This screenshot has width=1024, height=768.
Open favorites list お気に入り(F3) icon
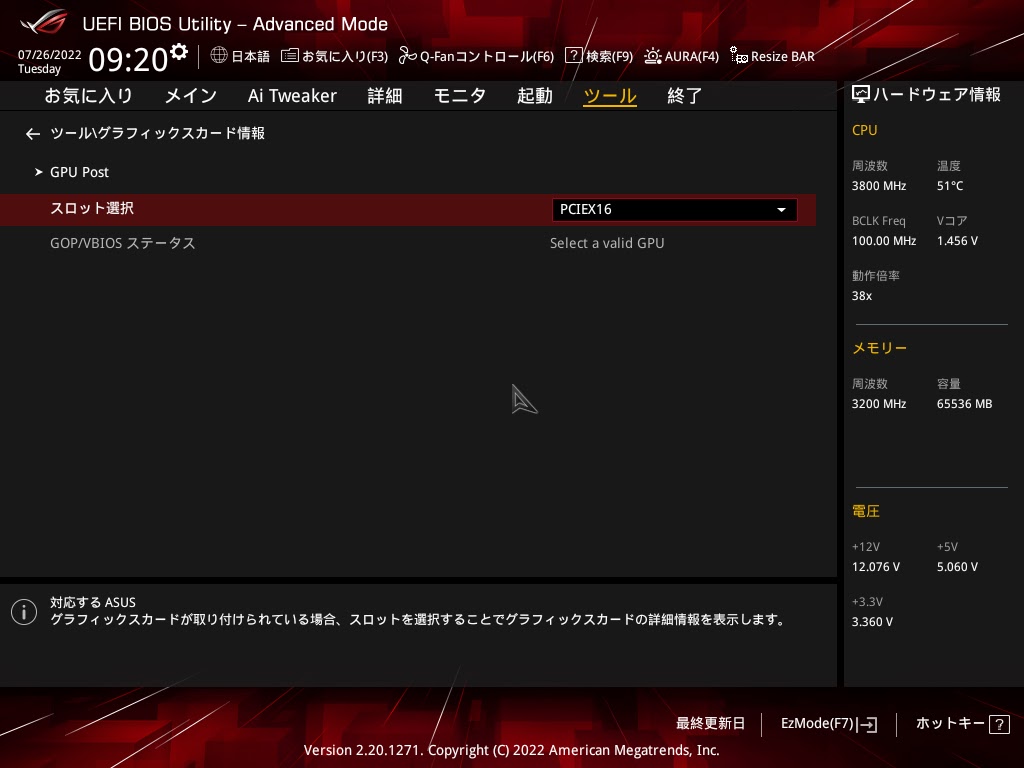pos(290,56)
